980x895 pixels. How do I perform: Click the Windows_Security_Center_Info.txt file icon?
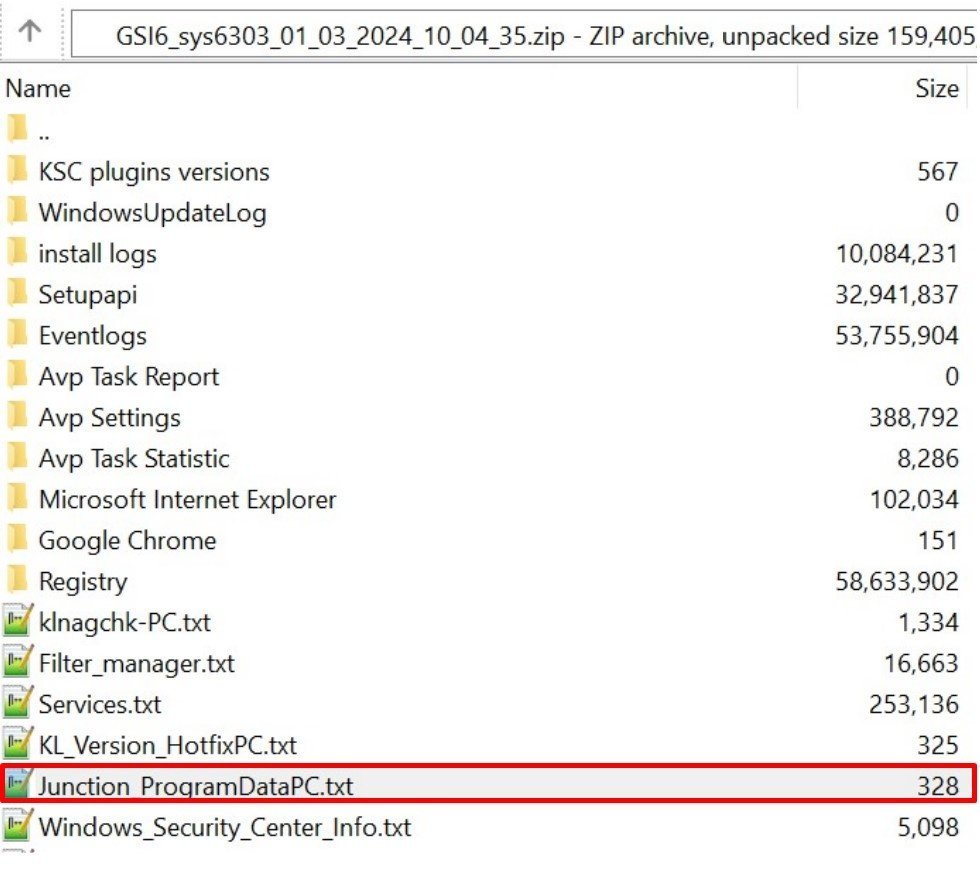(x=17, y=826)
